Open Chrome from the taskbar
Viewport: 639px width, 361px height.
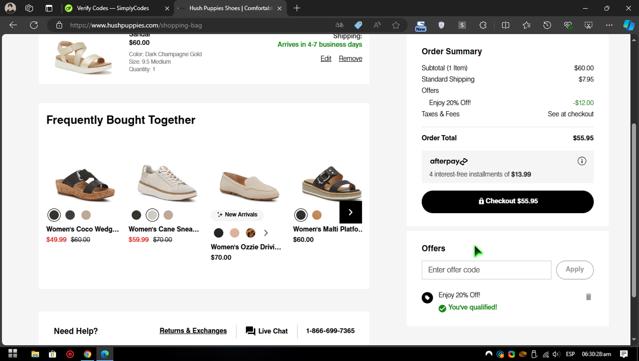pos(87,354)
